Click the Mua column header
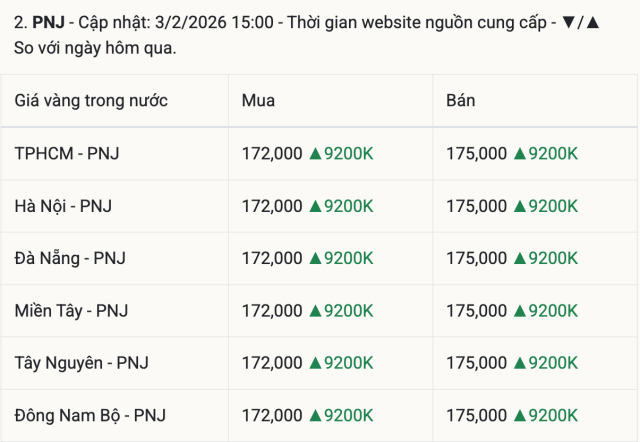 [258, 100]
